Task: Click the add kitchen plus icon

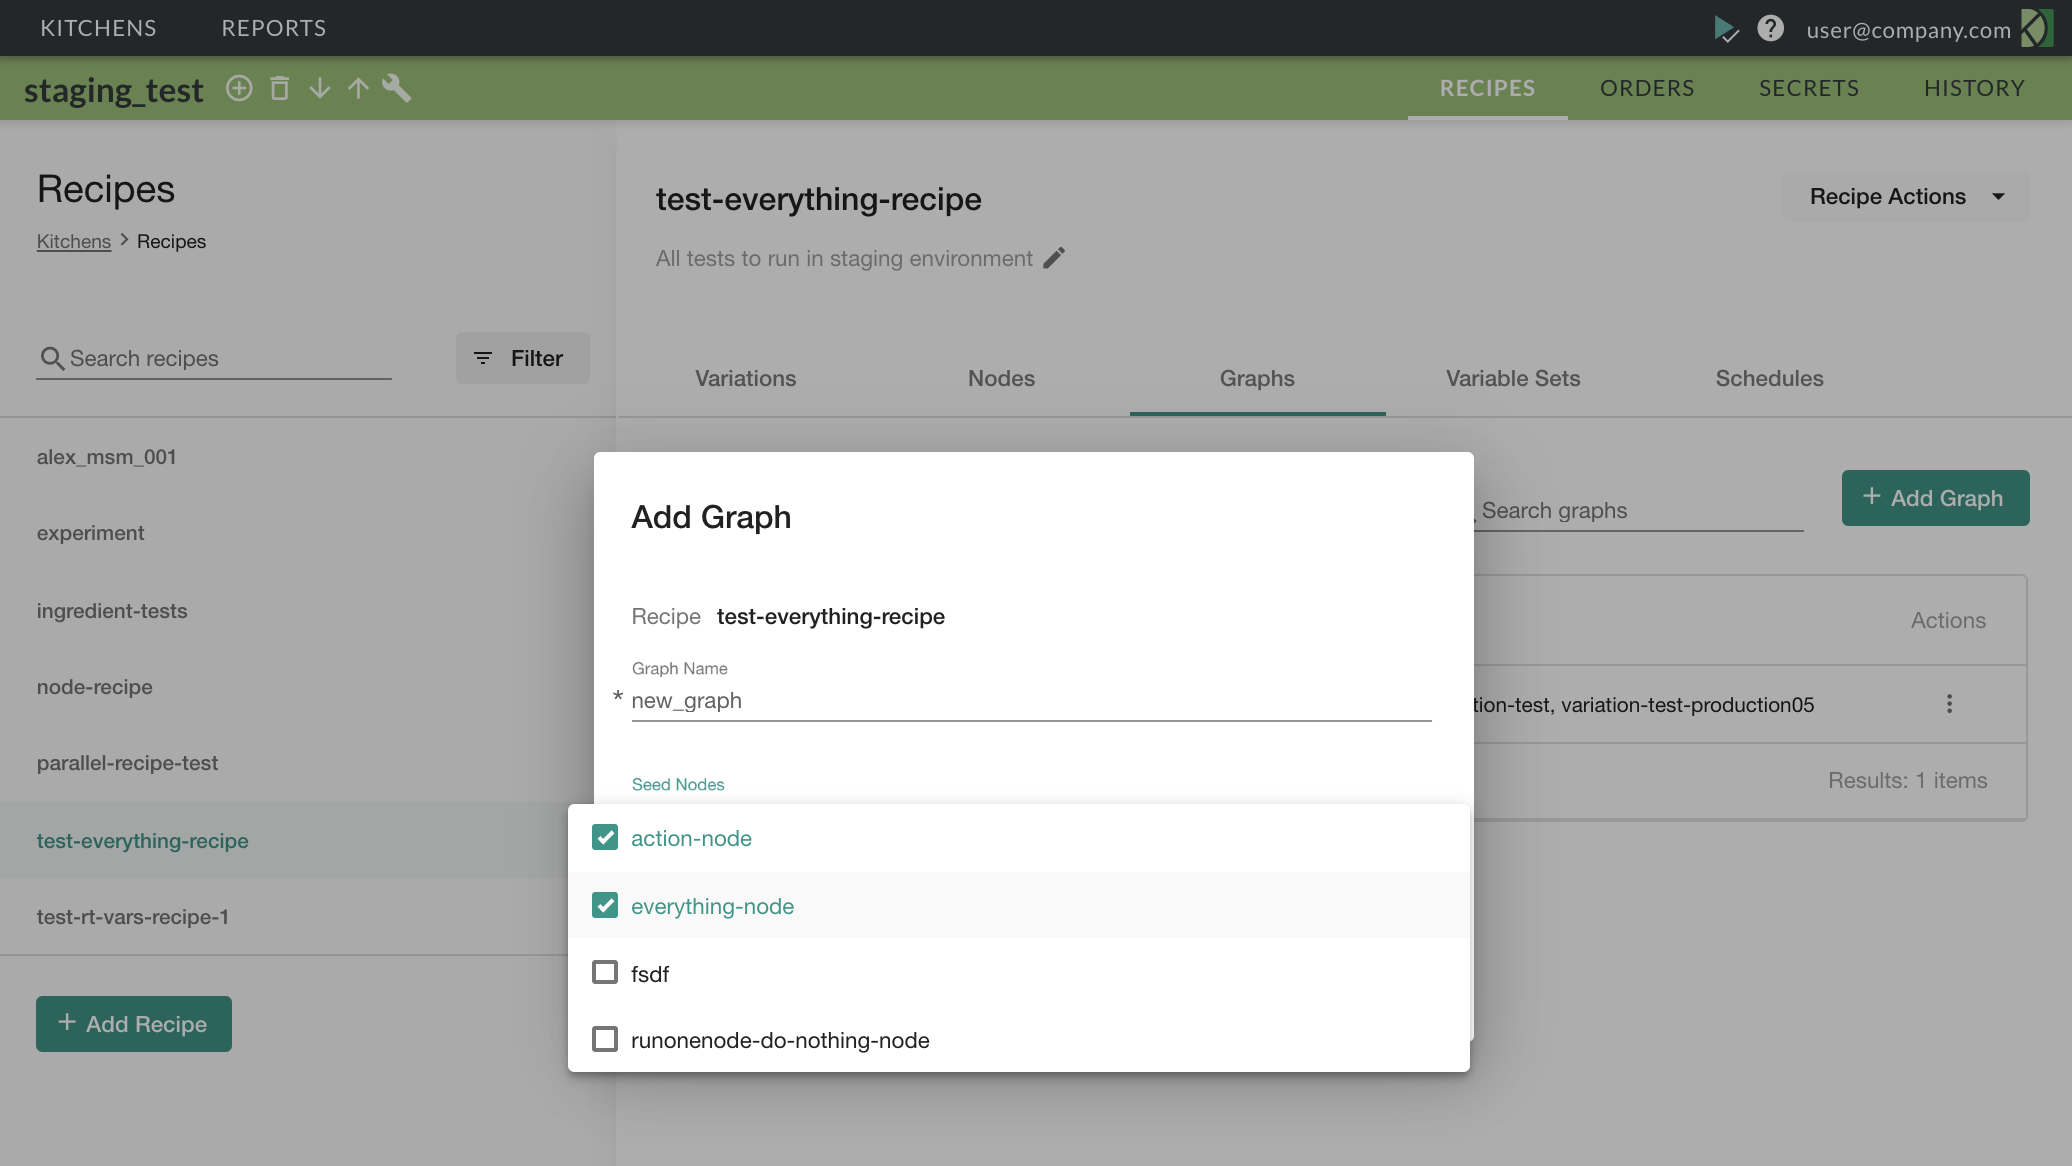Action: tap(239, 88)
